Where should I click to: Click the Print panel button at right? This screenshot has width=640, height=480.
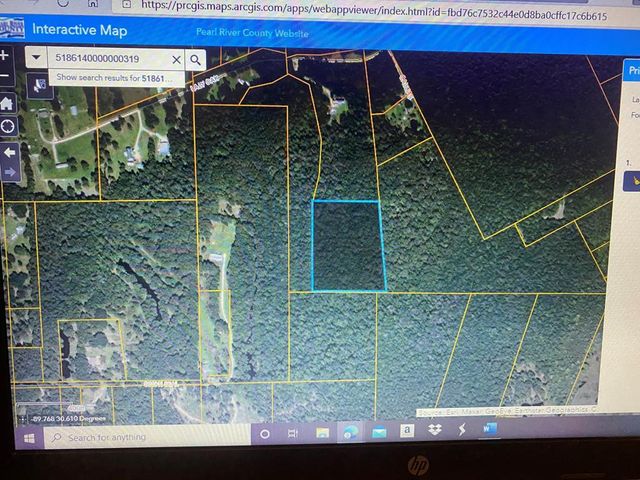coord(632,70)
